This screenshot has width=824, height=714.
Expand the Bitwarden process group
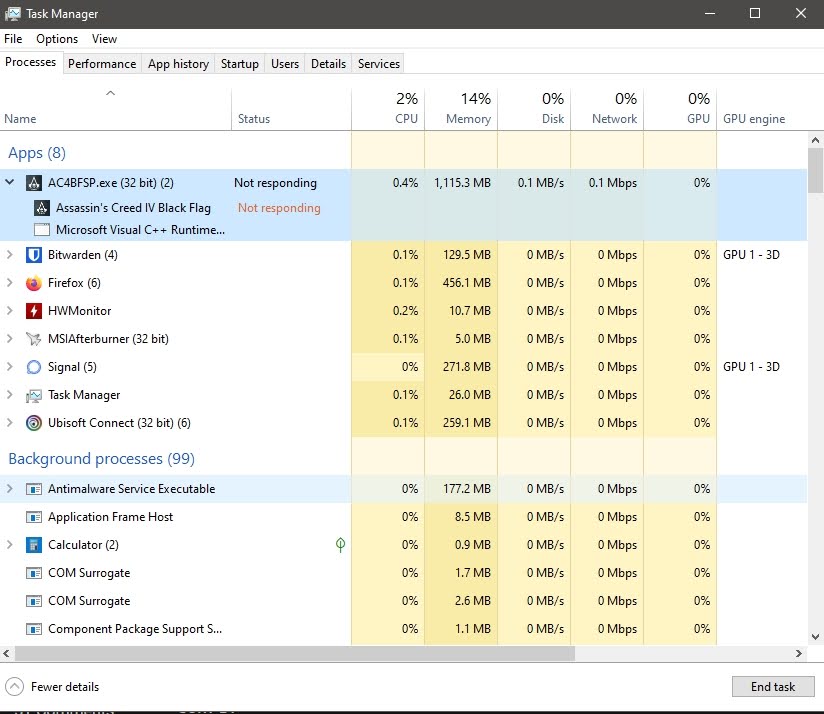click(10, 255)
